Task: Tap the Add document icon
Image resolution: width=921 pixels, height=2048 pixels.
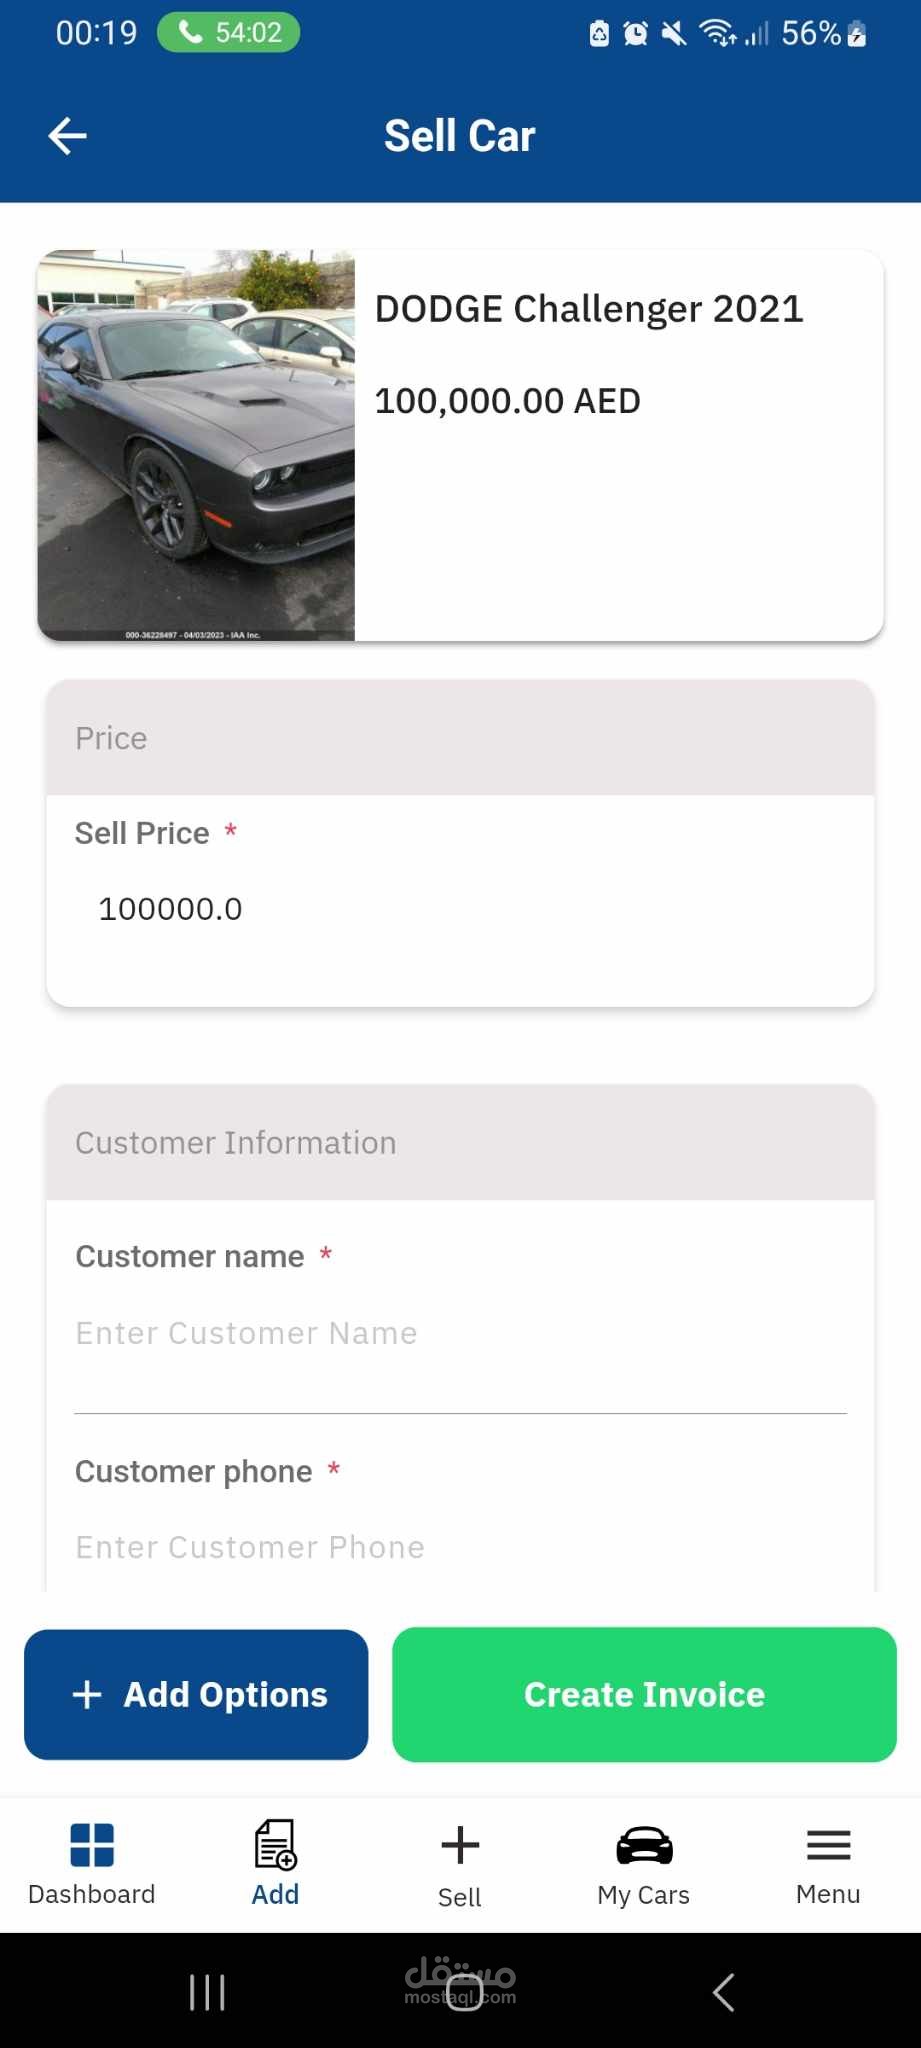Action: (275, 1845)
